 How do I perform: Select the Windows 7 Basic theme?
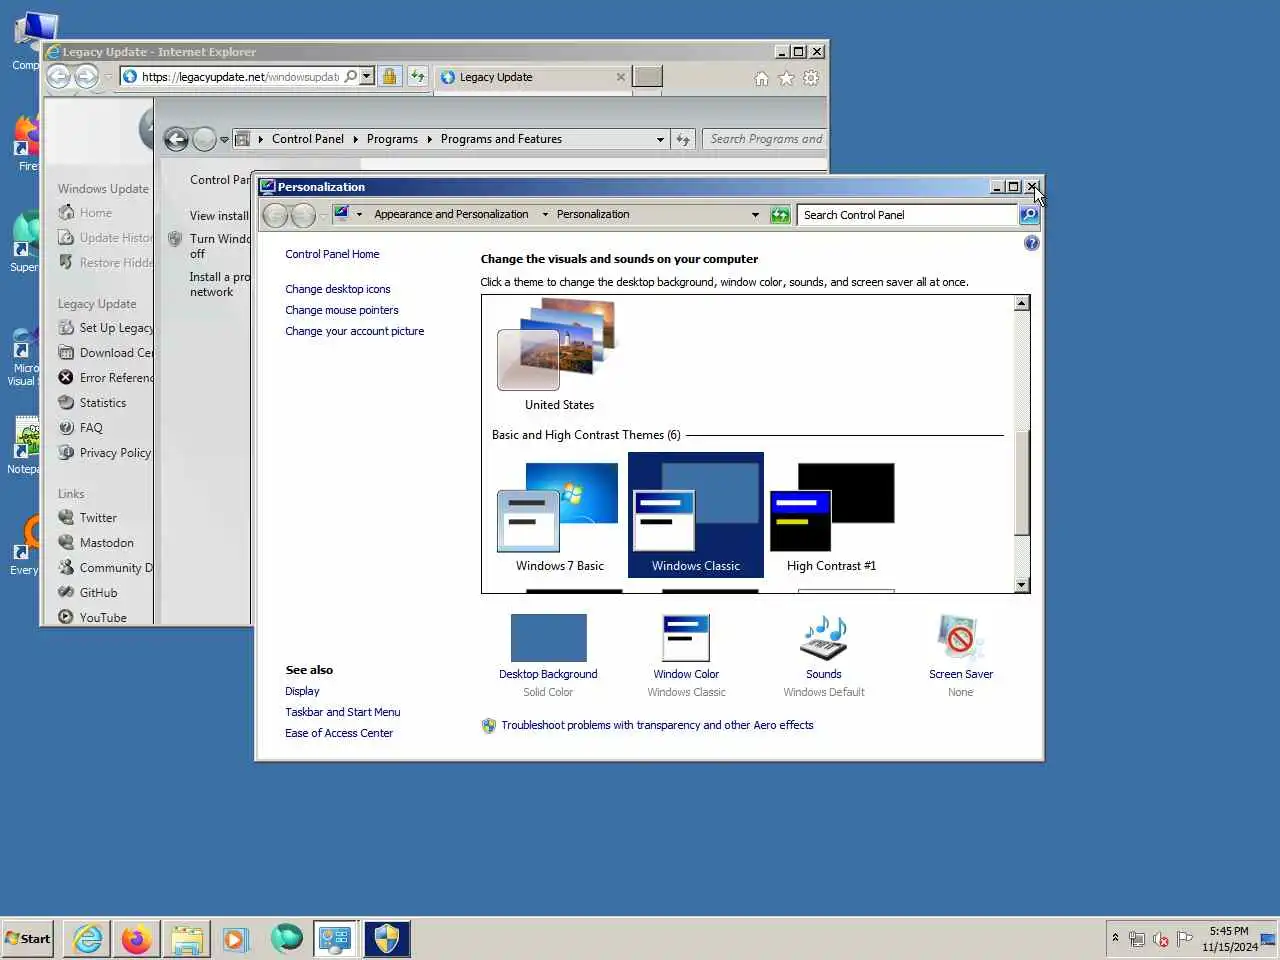point(559,516)
